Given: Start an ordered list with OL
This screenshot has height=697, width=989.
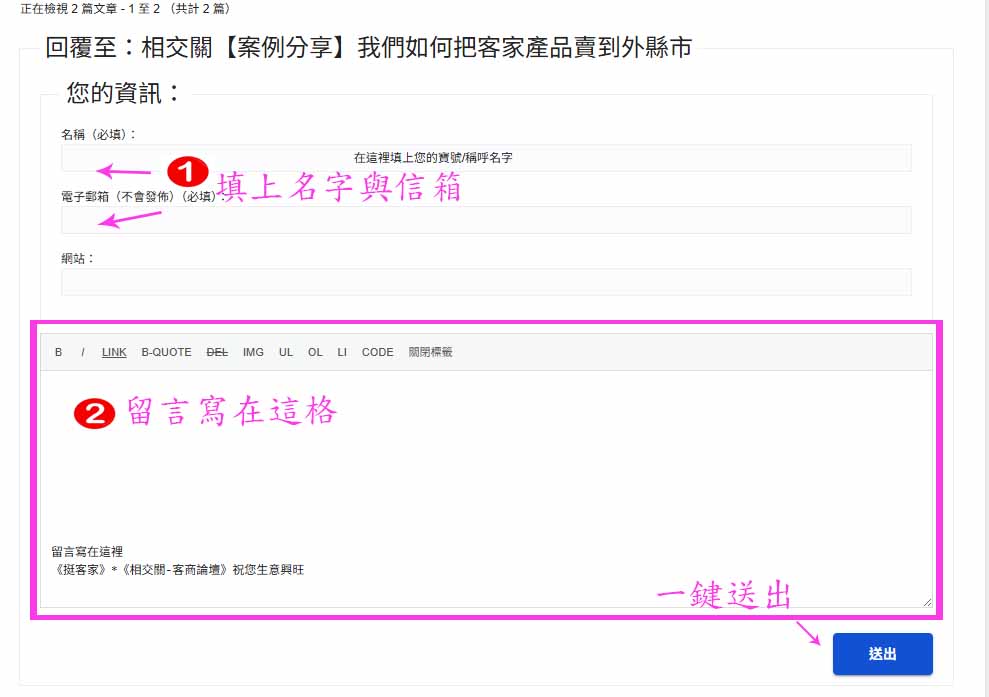Looking at the screenshot, I should tap(315, 352).
